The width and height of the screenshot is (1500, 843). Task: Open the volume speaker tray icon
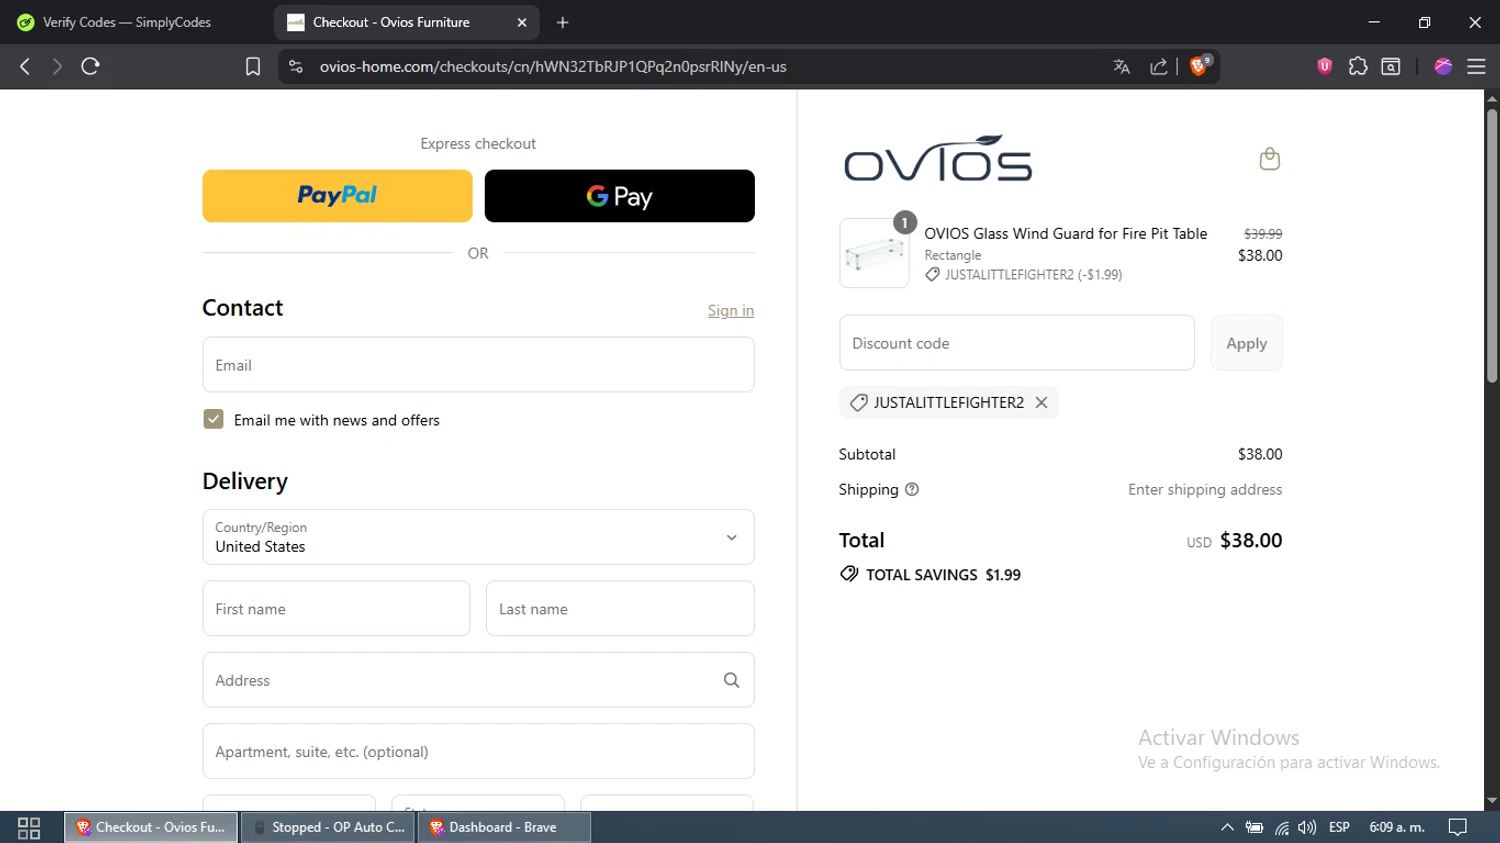point(1306,827)
